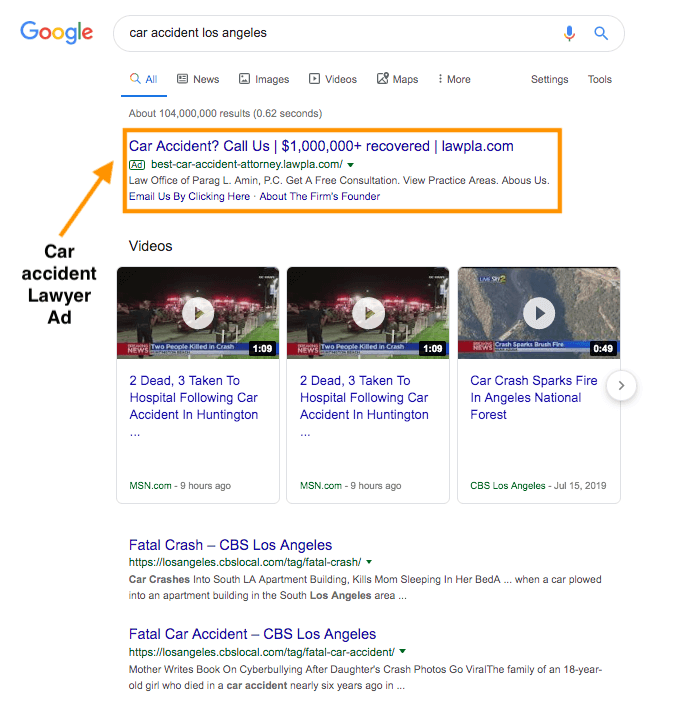Expand arrow next to fatal-crash URL
Viewport: 681px width, 701px height.
coord(369,562)
